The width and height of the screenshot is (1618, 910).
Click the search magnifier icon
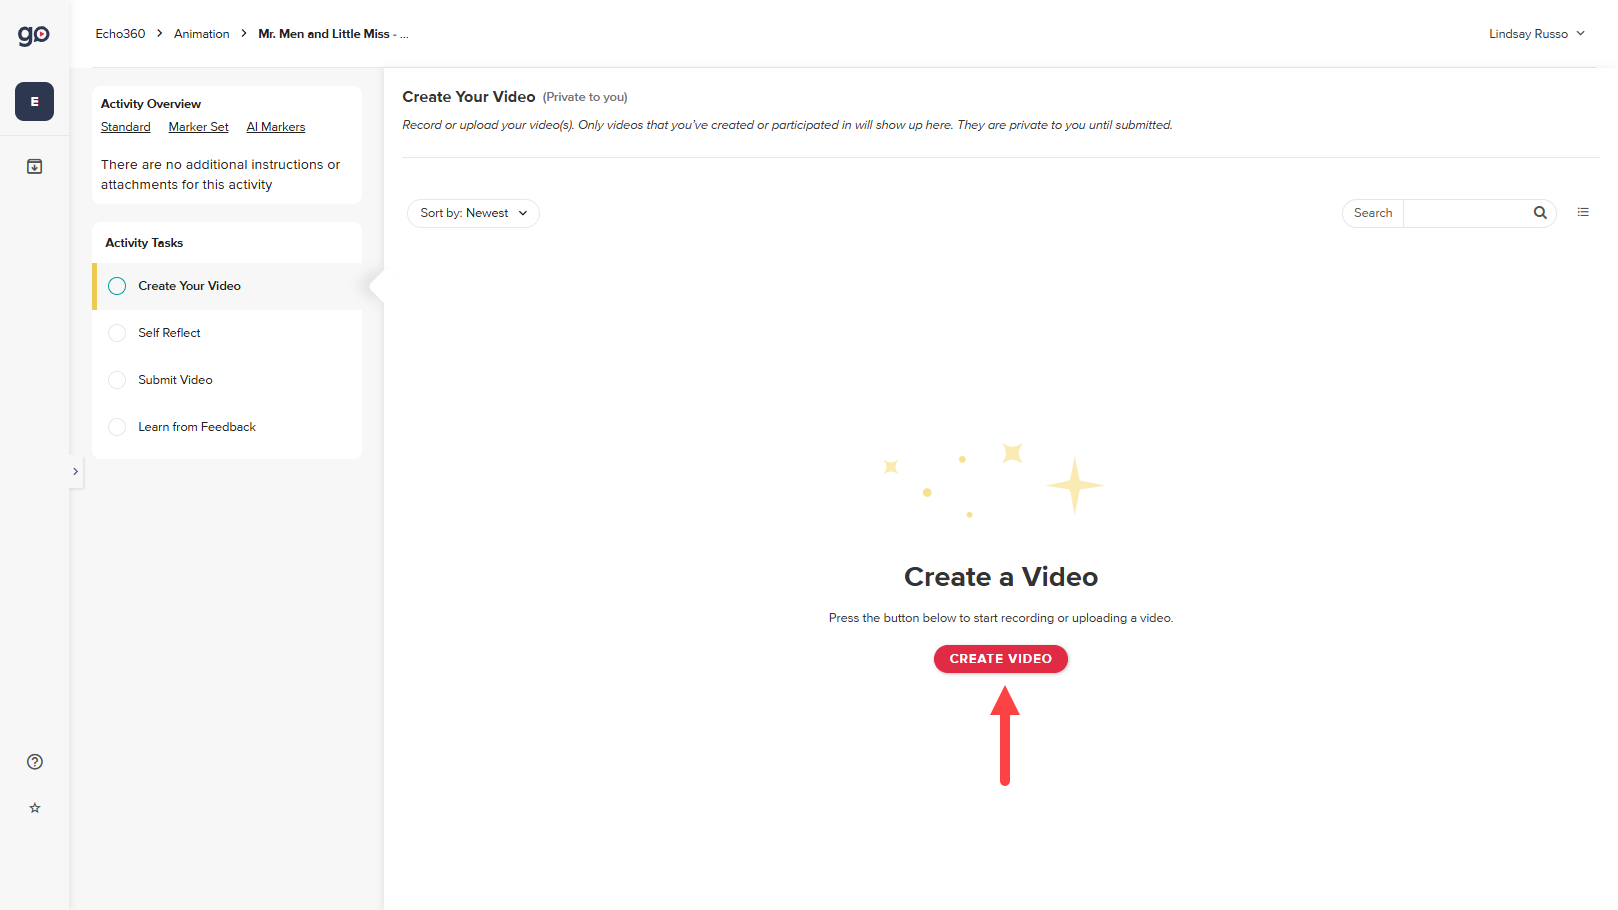[1539, 212]
